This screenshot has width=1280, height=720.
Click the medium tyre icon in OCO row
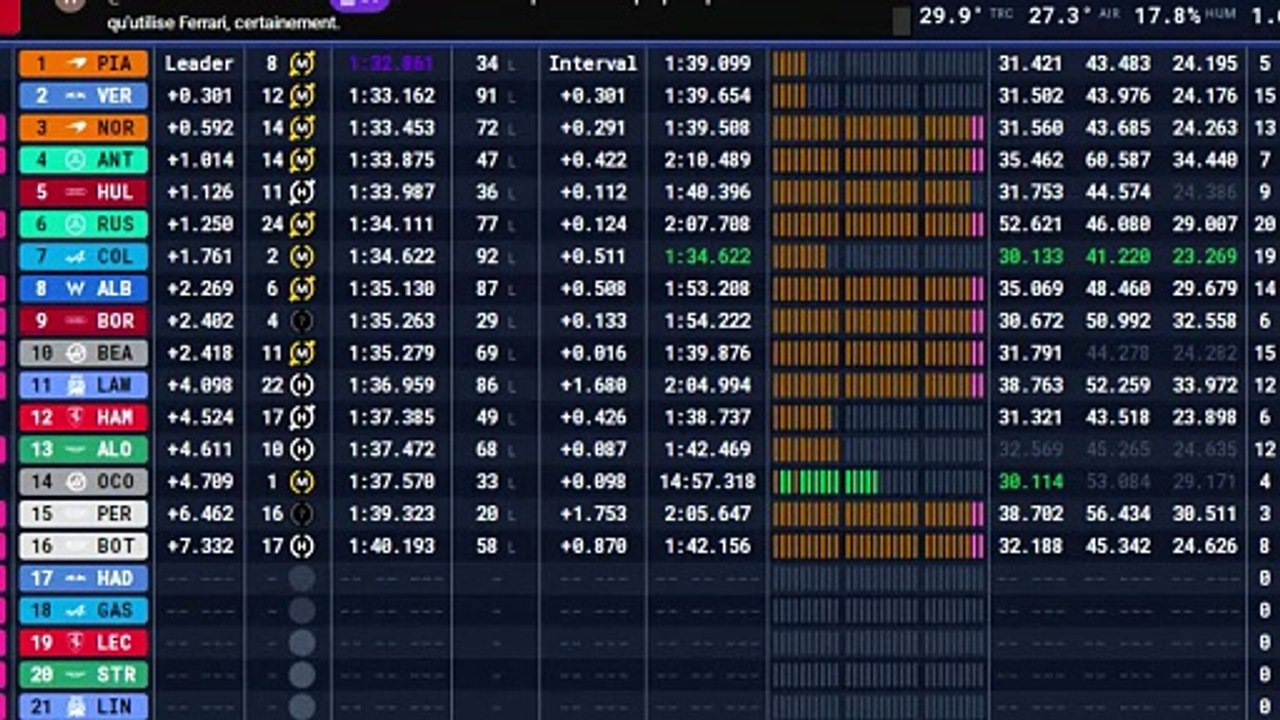(302, 482)
